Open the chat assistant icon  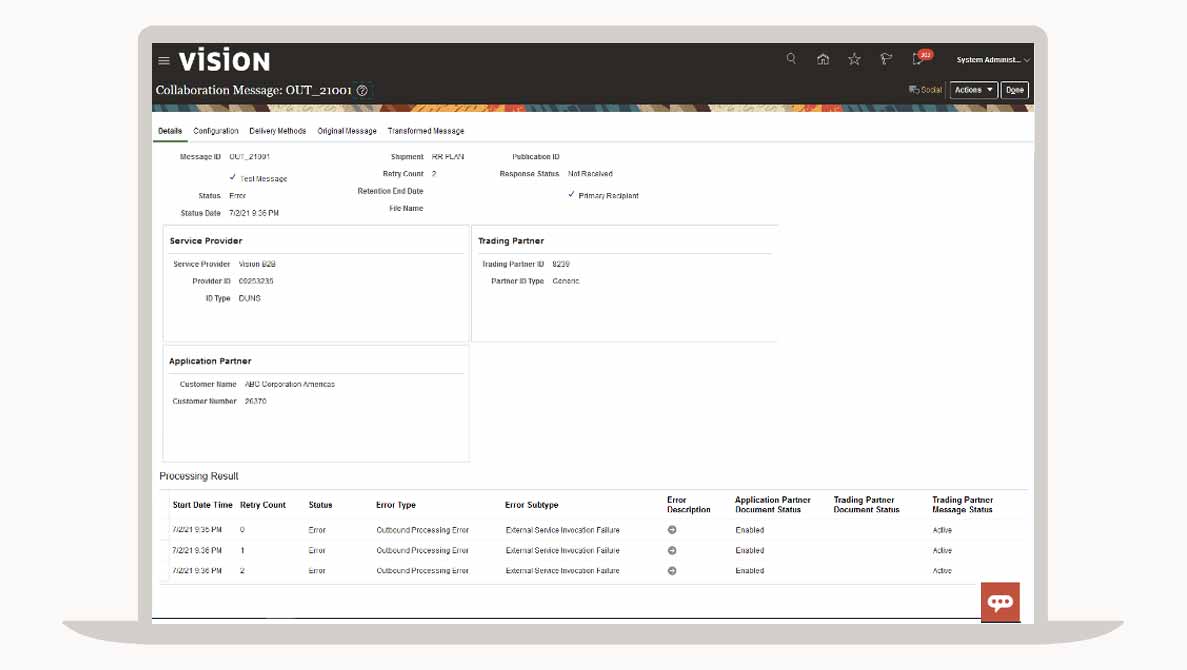pyautogui.click(x=1000, y=602)
